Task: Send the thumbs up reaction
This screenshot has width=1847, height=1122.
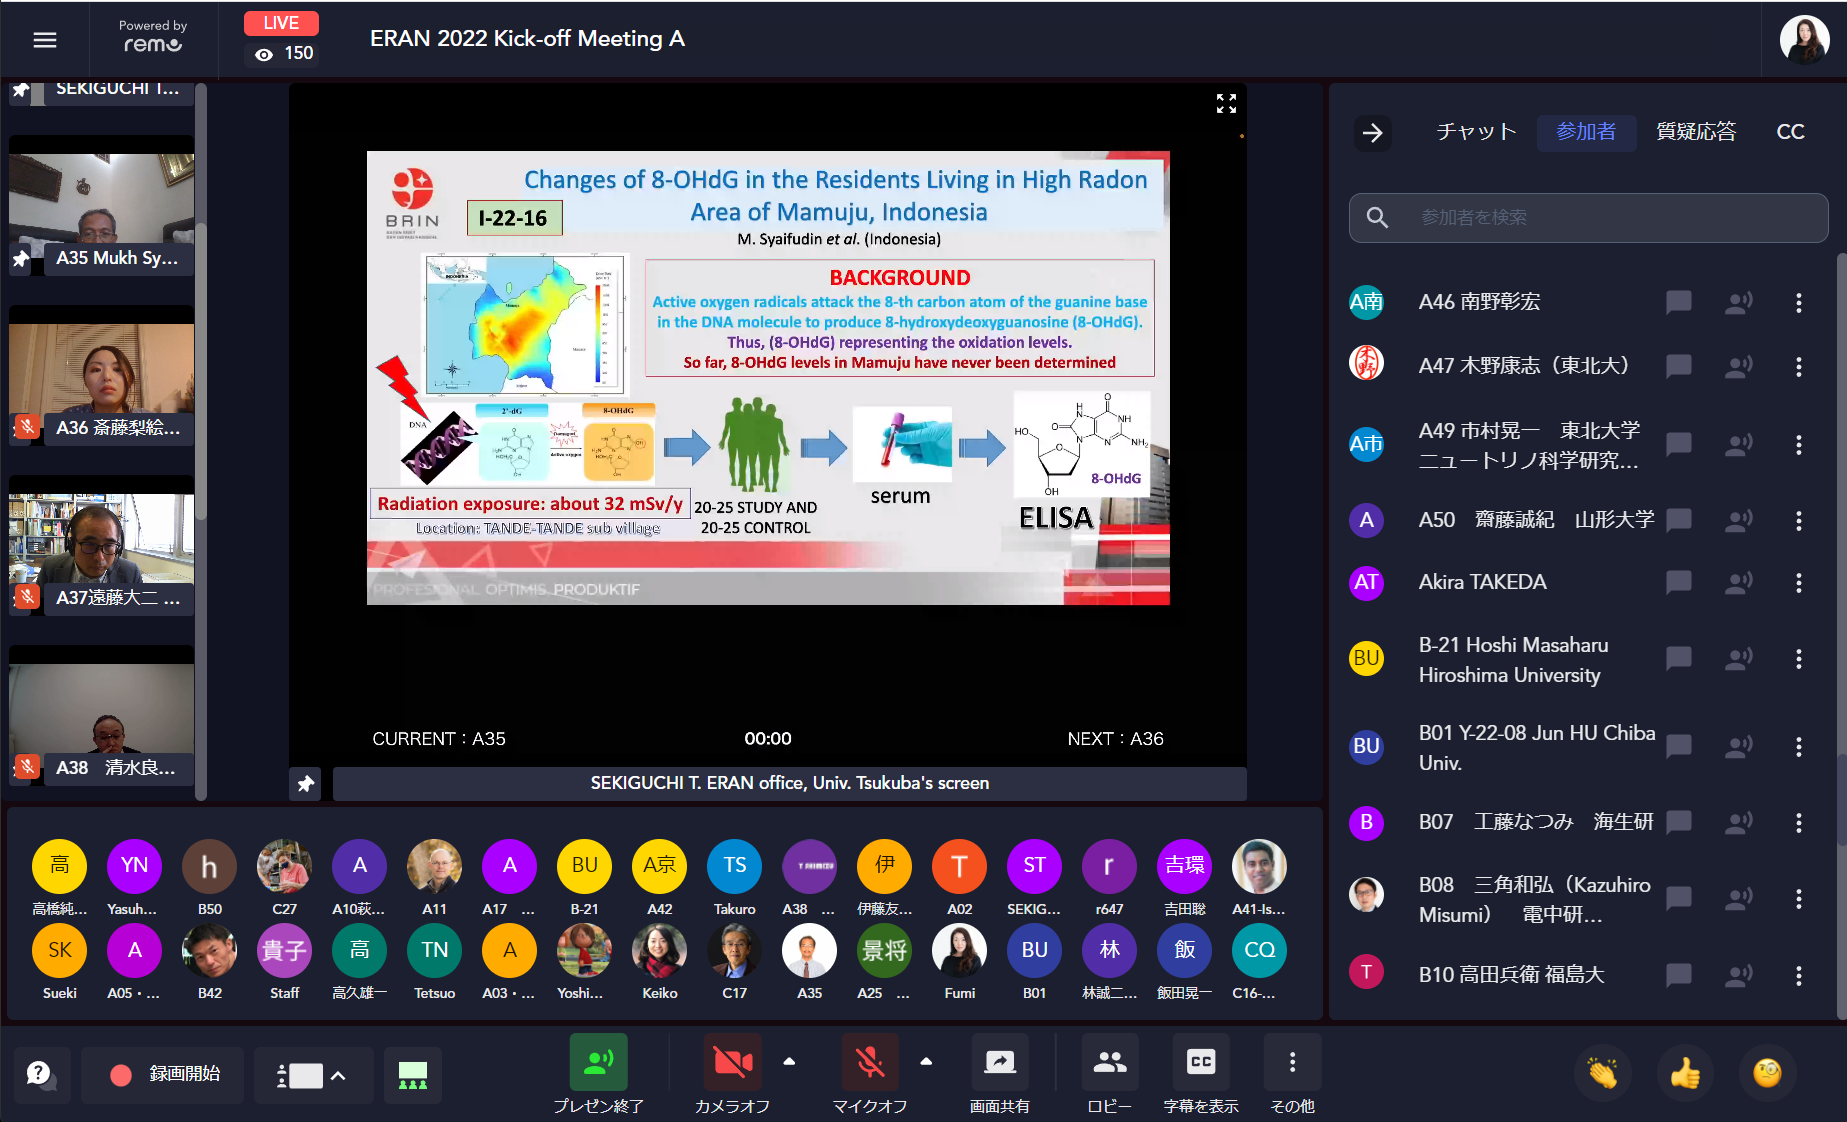Action: (1685, 1074)
